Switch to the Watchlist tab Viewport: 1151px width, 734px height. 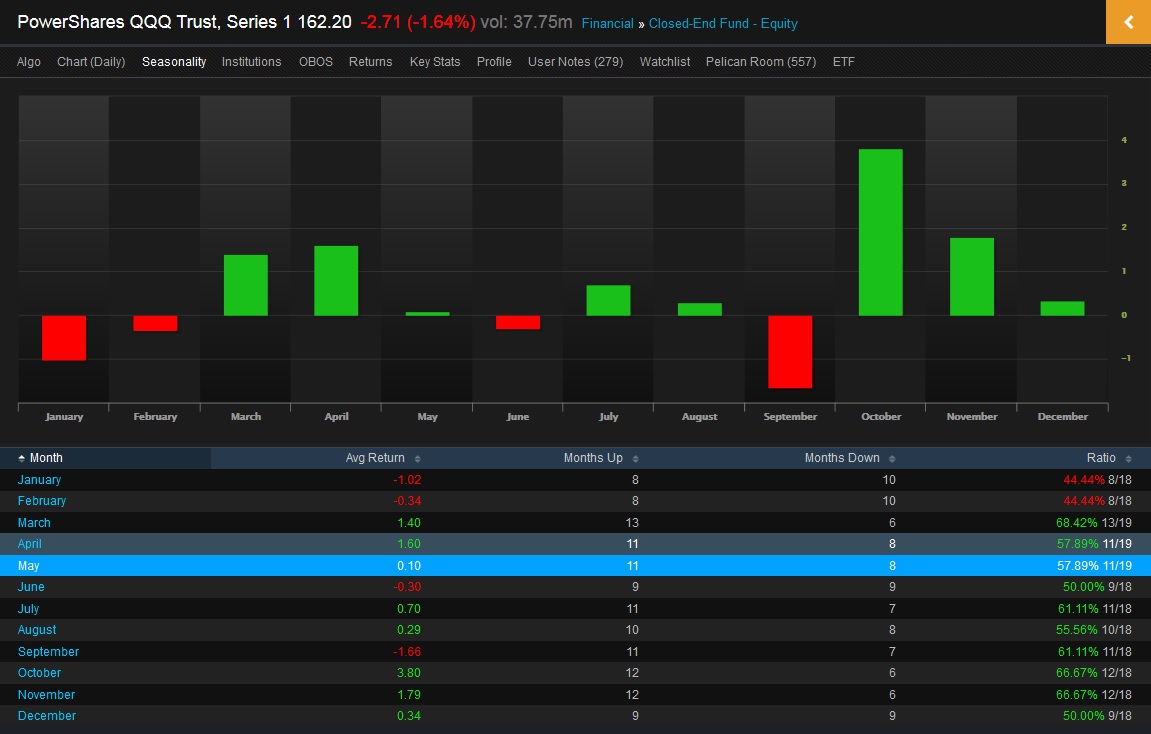(665, 62)
